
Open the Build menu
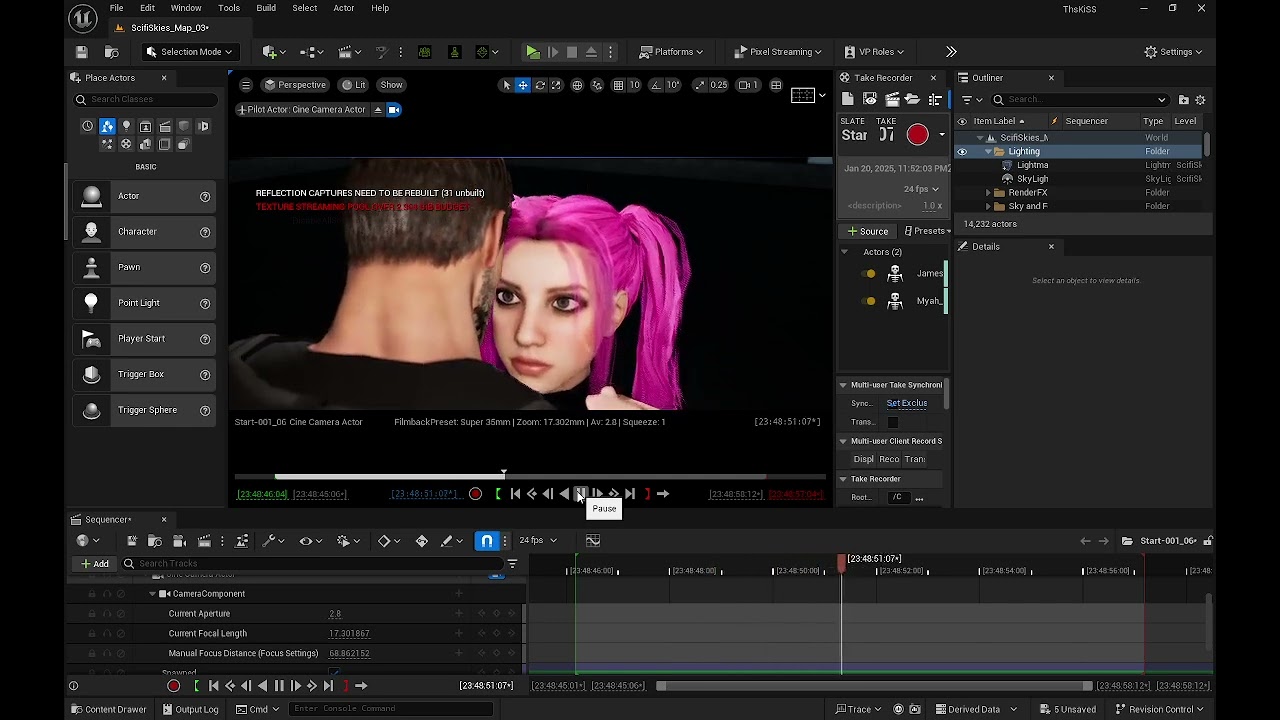(266, 8)
